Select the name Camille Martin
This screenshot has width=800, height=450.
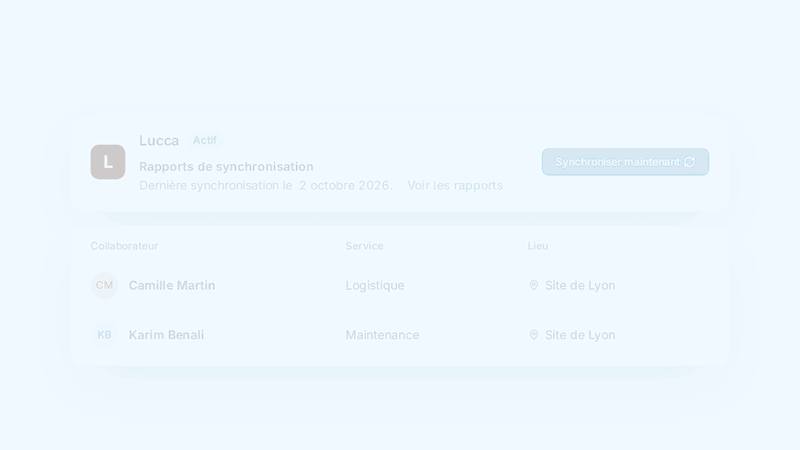click(172, 285)
